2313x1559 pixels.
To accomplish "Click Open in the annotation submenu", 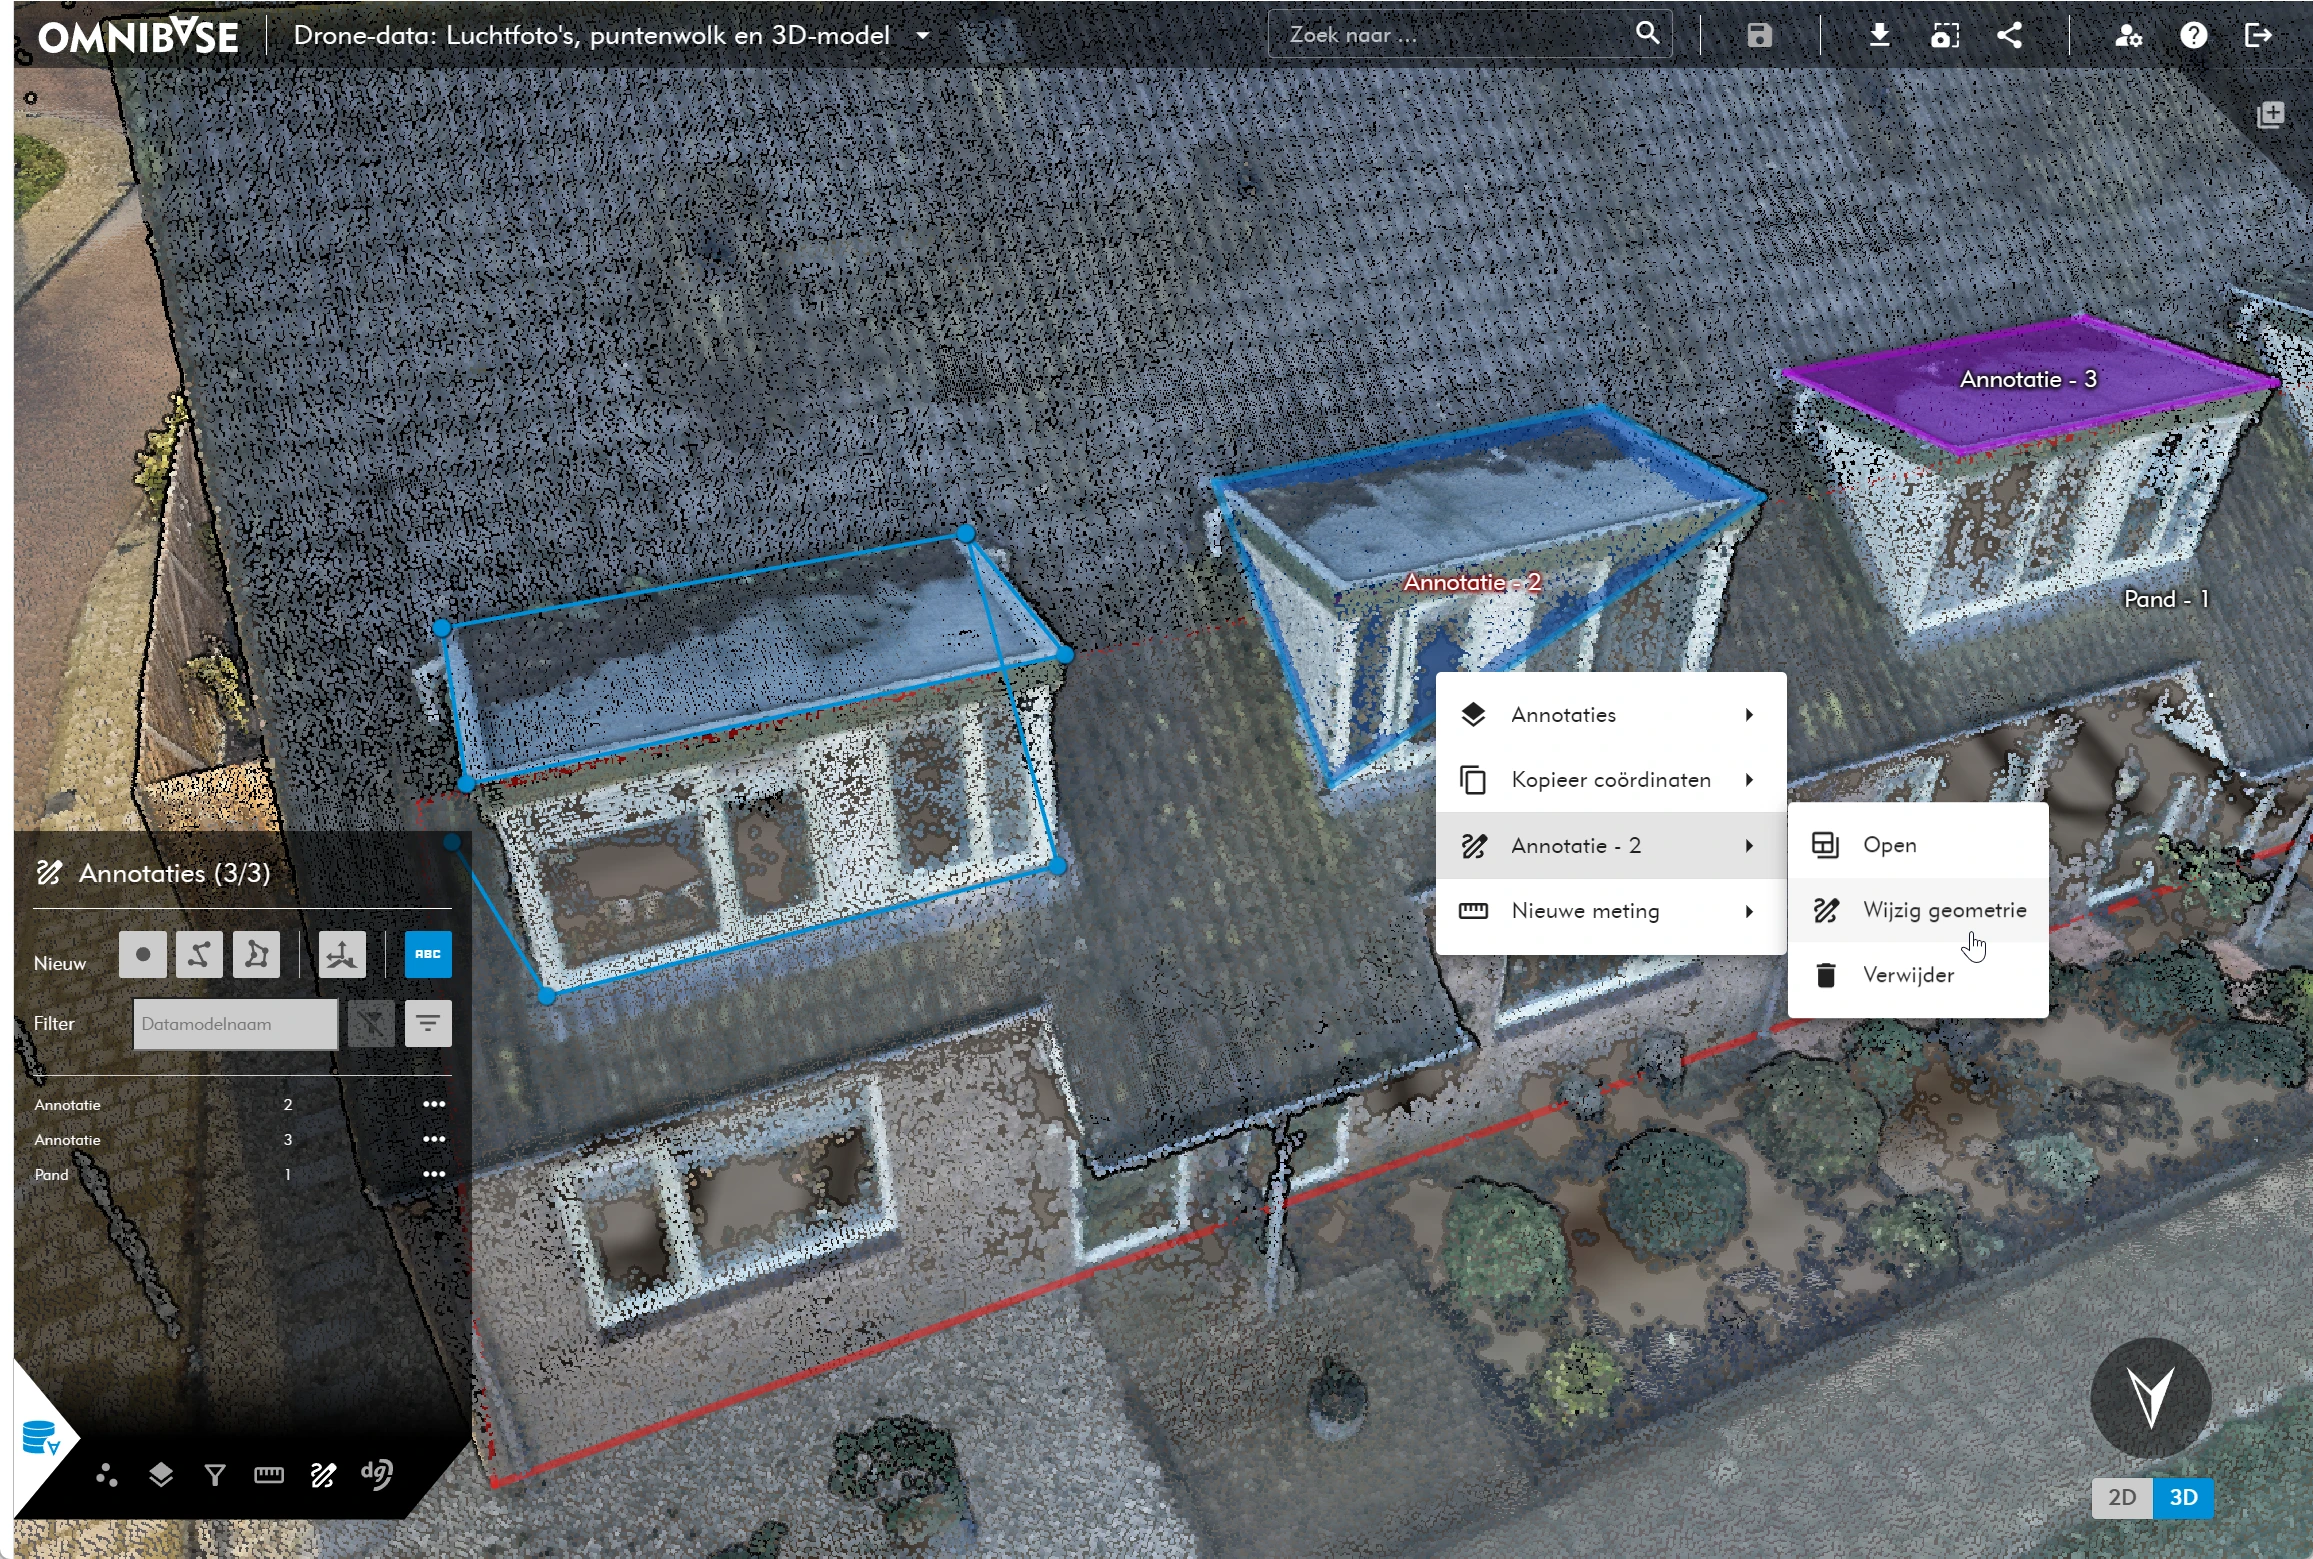I will [1889, 845].
